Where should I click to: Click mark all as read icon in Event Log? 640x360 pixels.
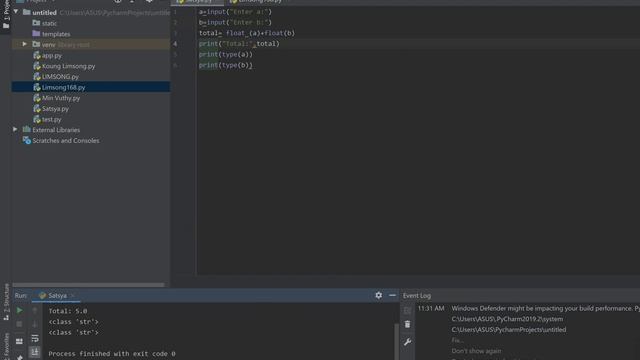coord(407,311)
